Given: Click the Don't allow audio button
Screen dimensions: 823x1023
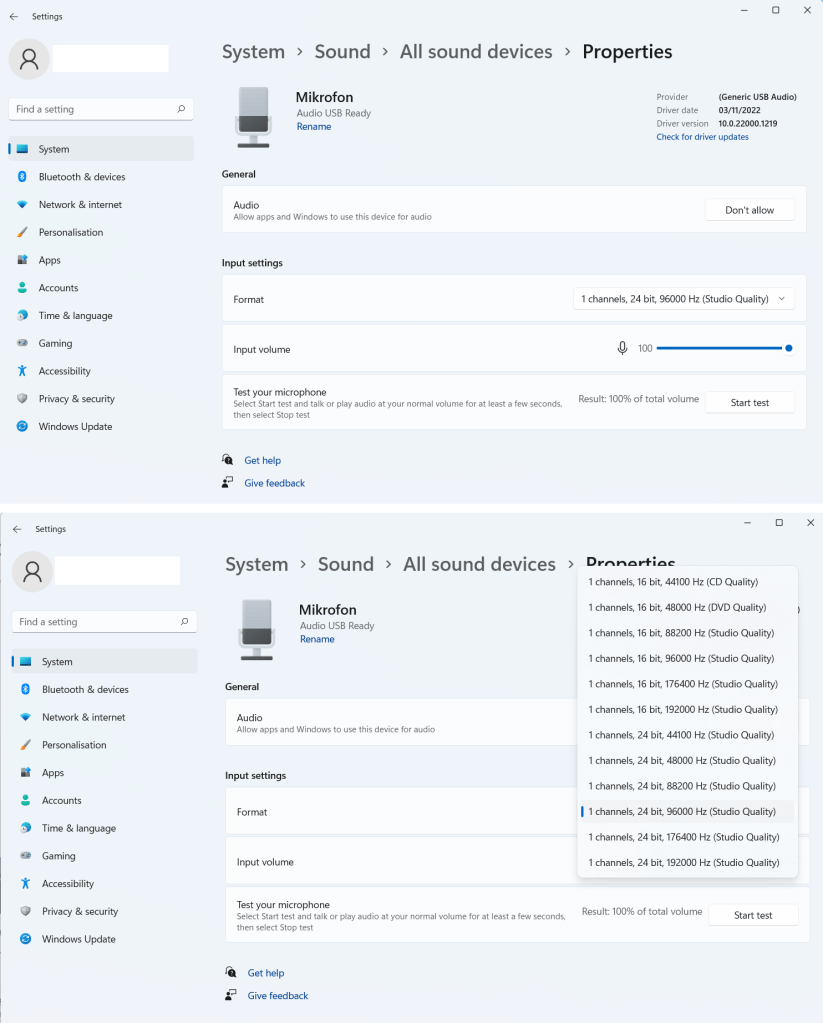Looking at the screenshot, I should (749, 210).
